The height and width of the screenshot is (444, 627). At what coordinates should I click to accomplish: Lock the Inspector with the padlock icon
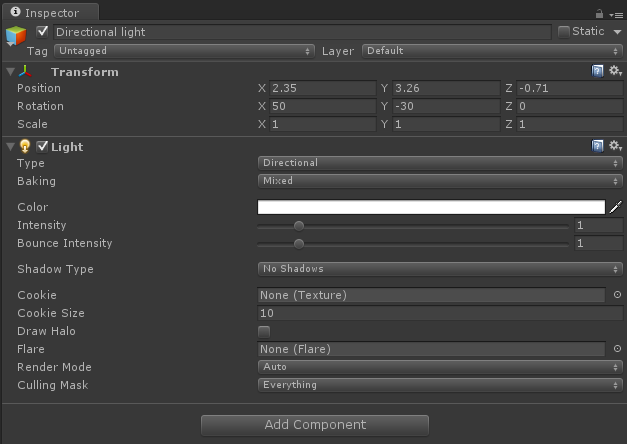point(599,14)
